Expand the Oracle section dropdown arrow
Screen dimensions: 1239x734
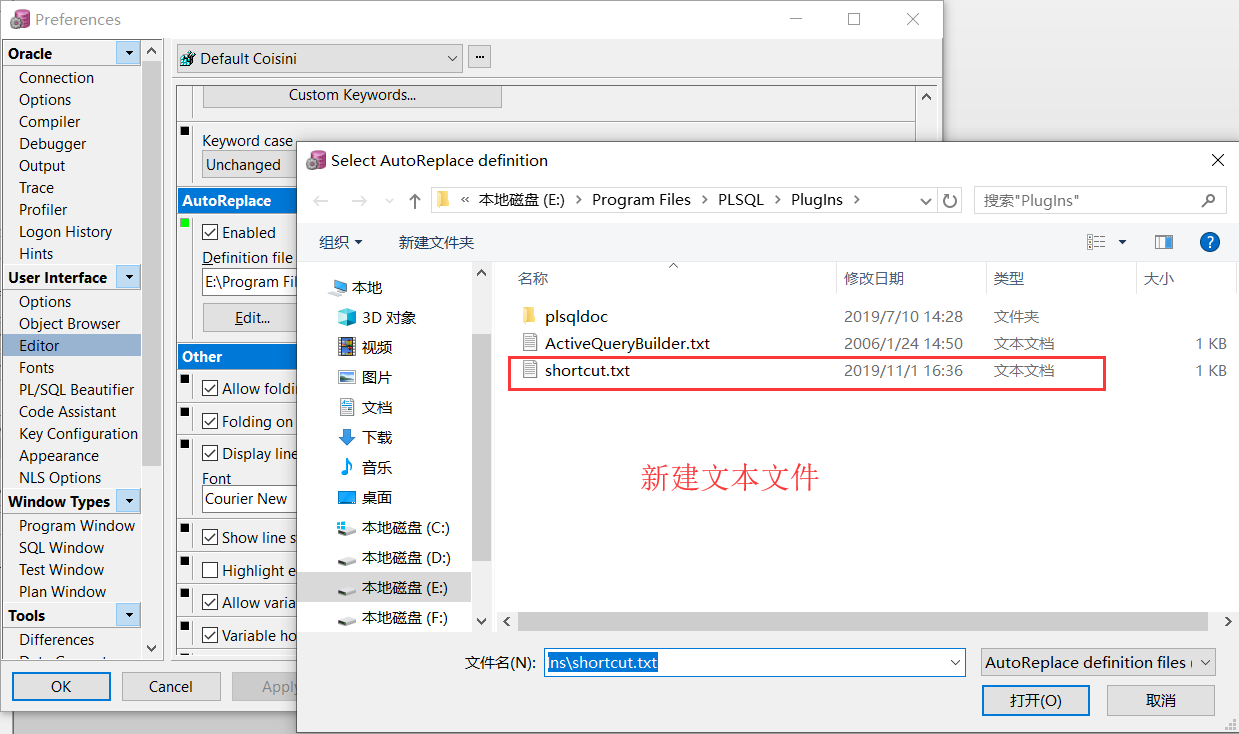coord(127,53)
